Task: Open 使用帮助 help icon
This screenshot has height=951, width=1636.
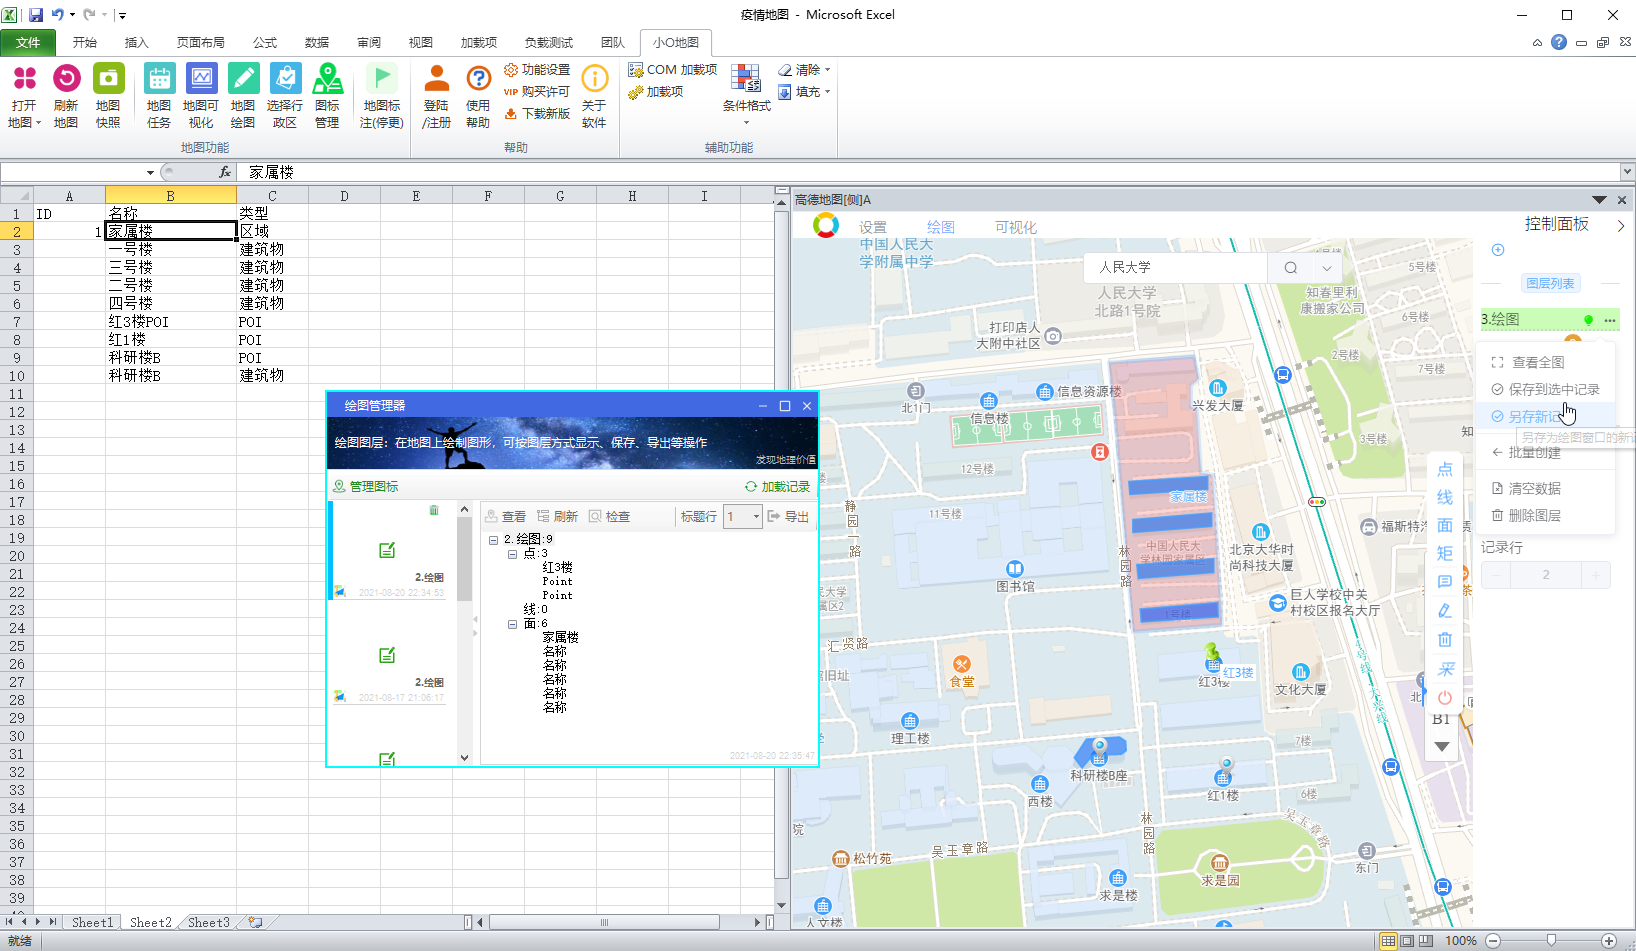Action: [478, 96]
